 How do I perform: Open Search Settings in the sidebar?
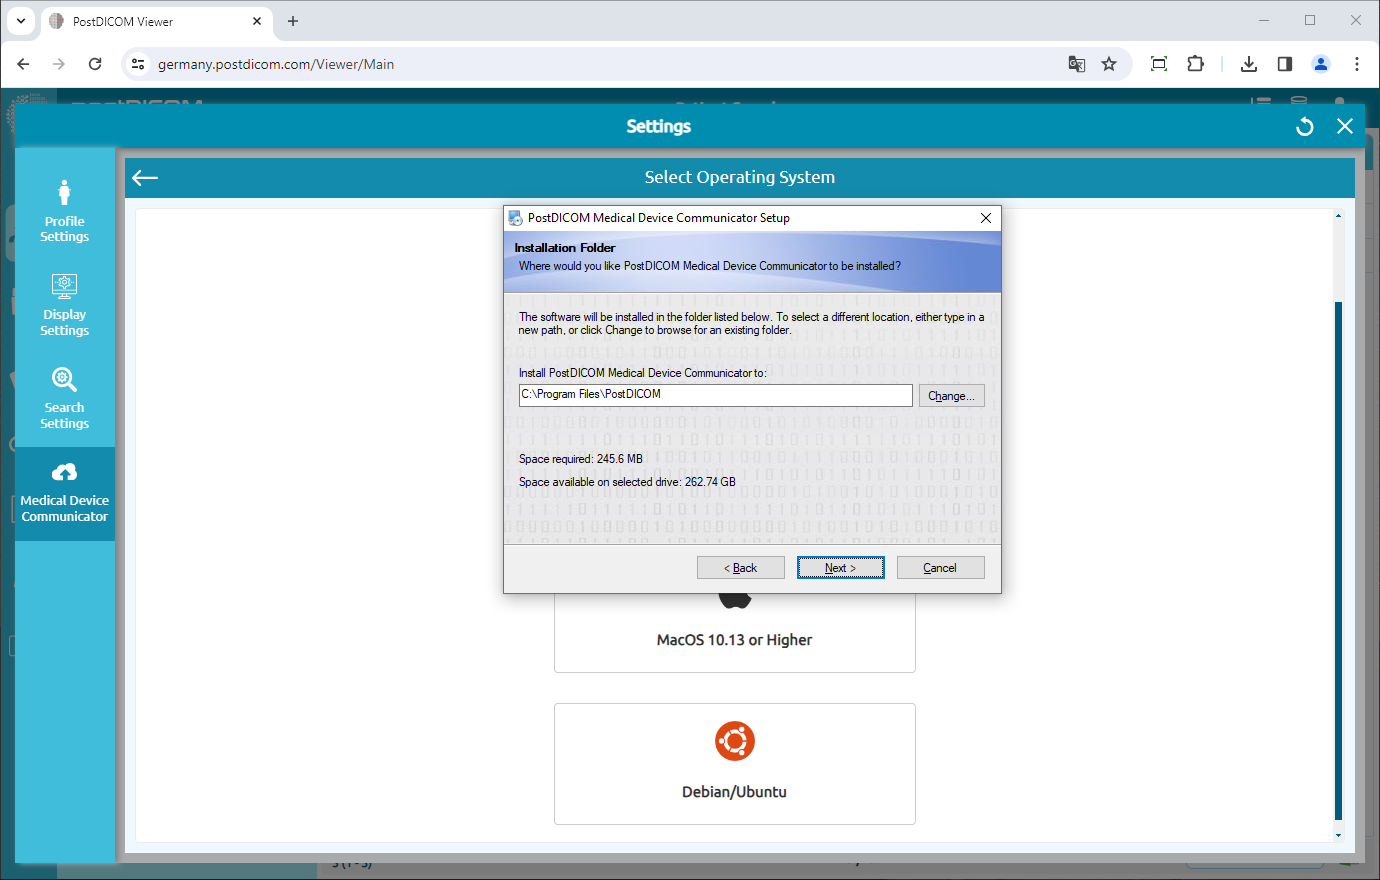(x=64, y=399)
